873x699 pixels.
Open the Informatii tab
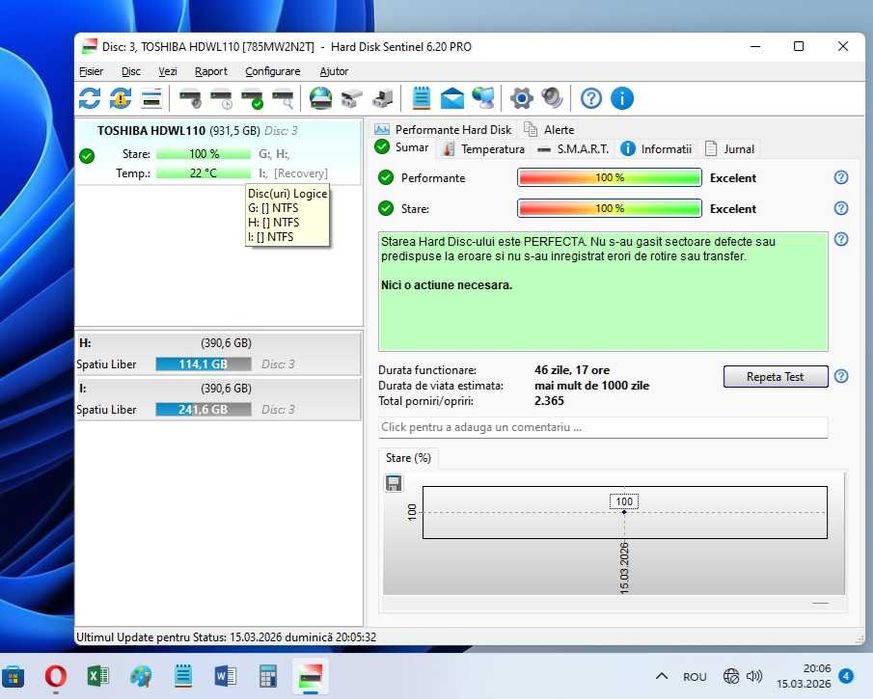(x=657, y=149)
